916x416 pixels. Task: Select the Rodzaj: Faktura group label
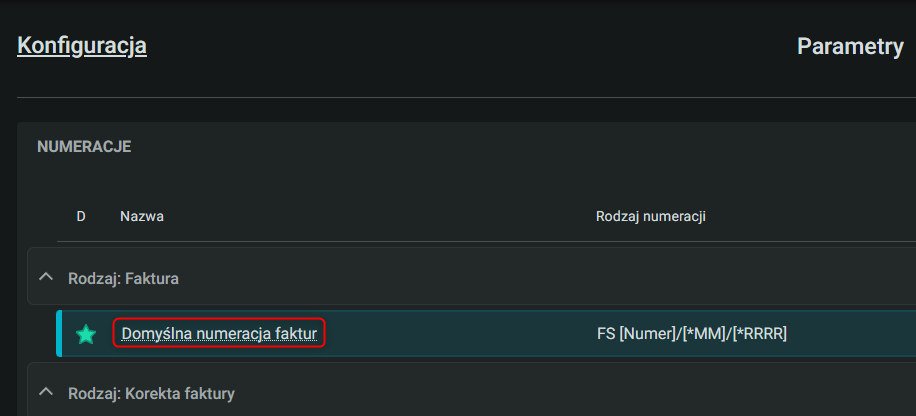[123, 279]
